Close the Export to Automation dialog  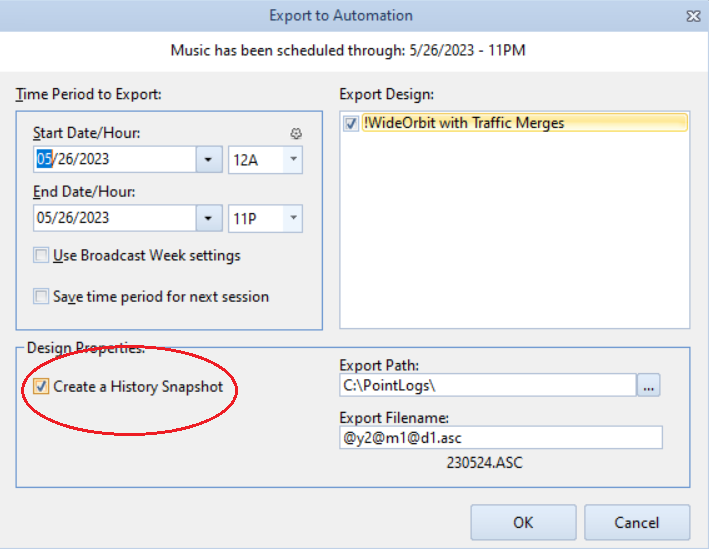tap(693, 16)
